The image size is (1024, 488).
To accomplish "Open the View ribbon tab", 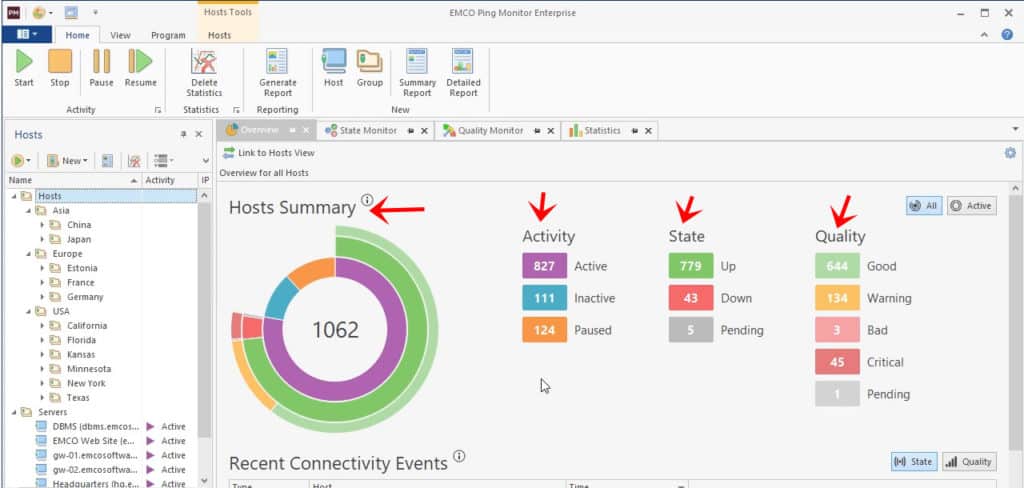I will [120, 35].
